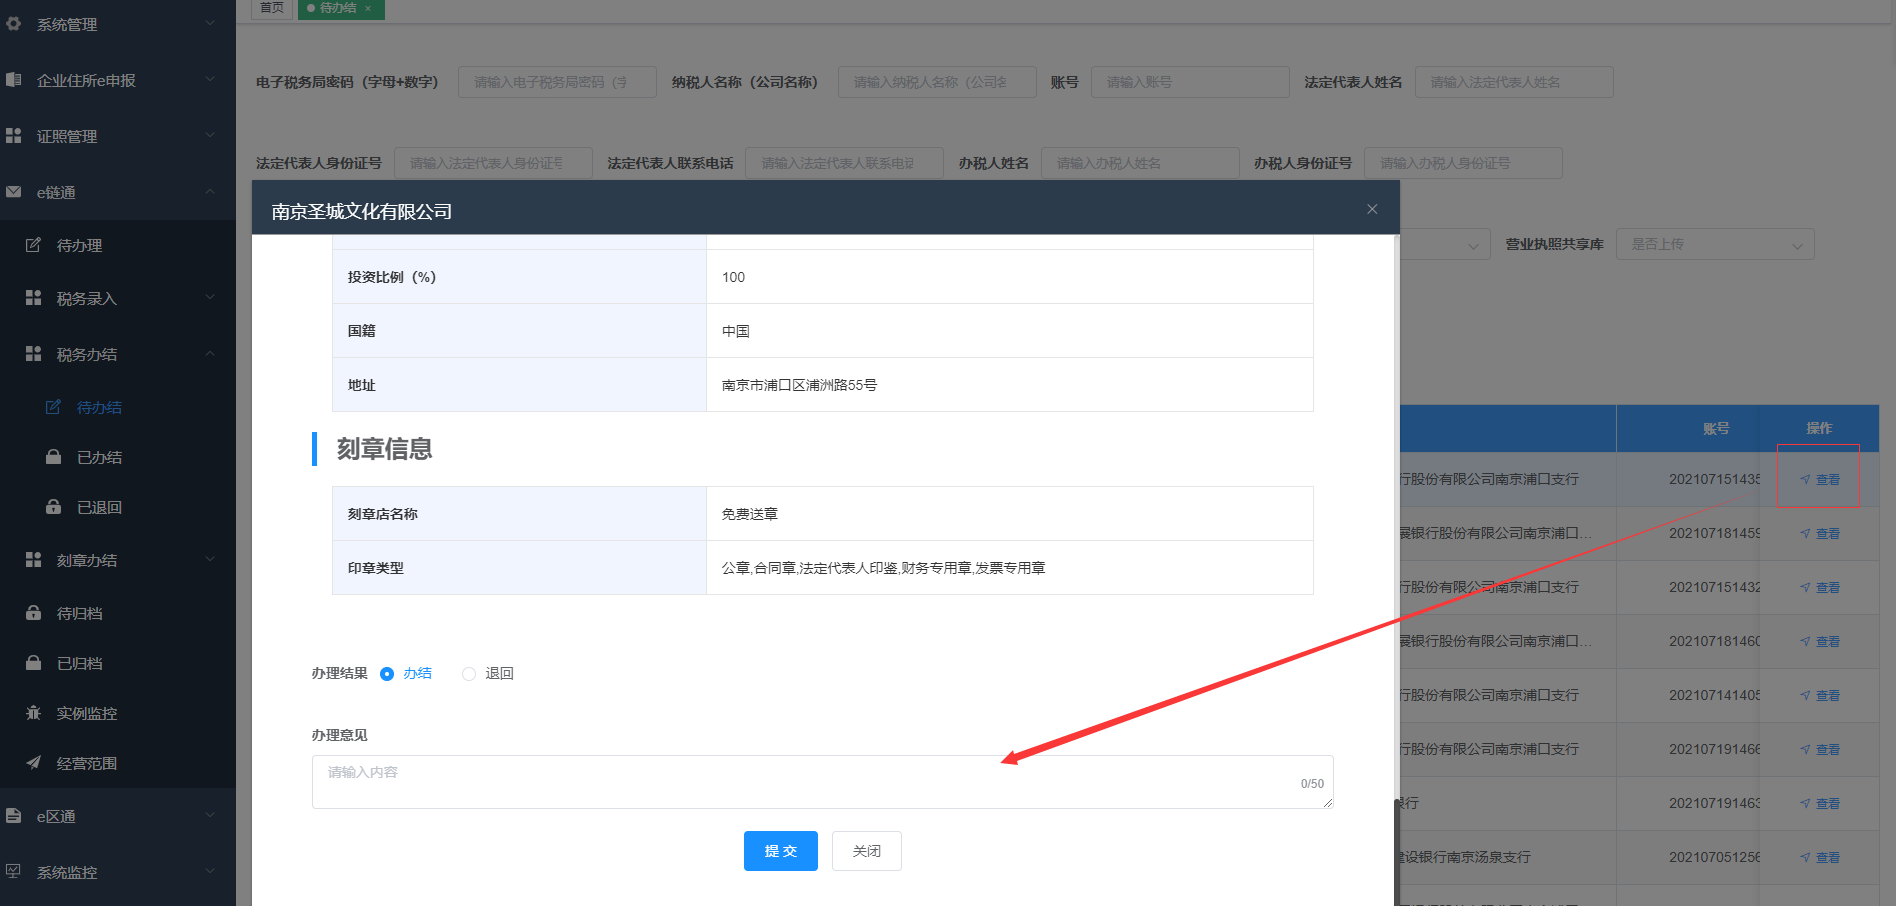
Task: Click the 免费送章 cell value
Action: [750, 514]
